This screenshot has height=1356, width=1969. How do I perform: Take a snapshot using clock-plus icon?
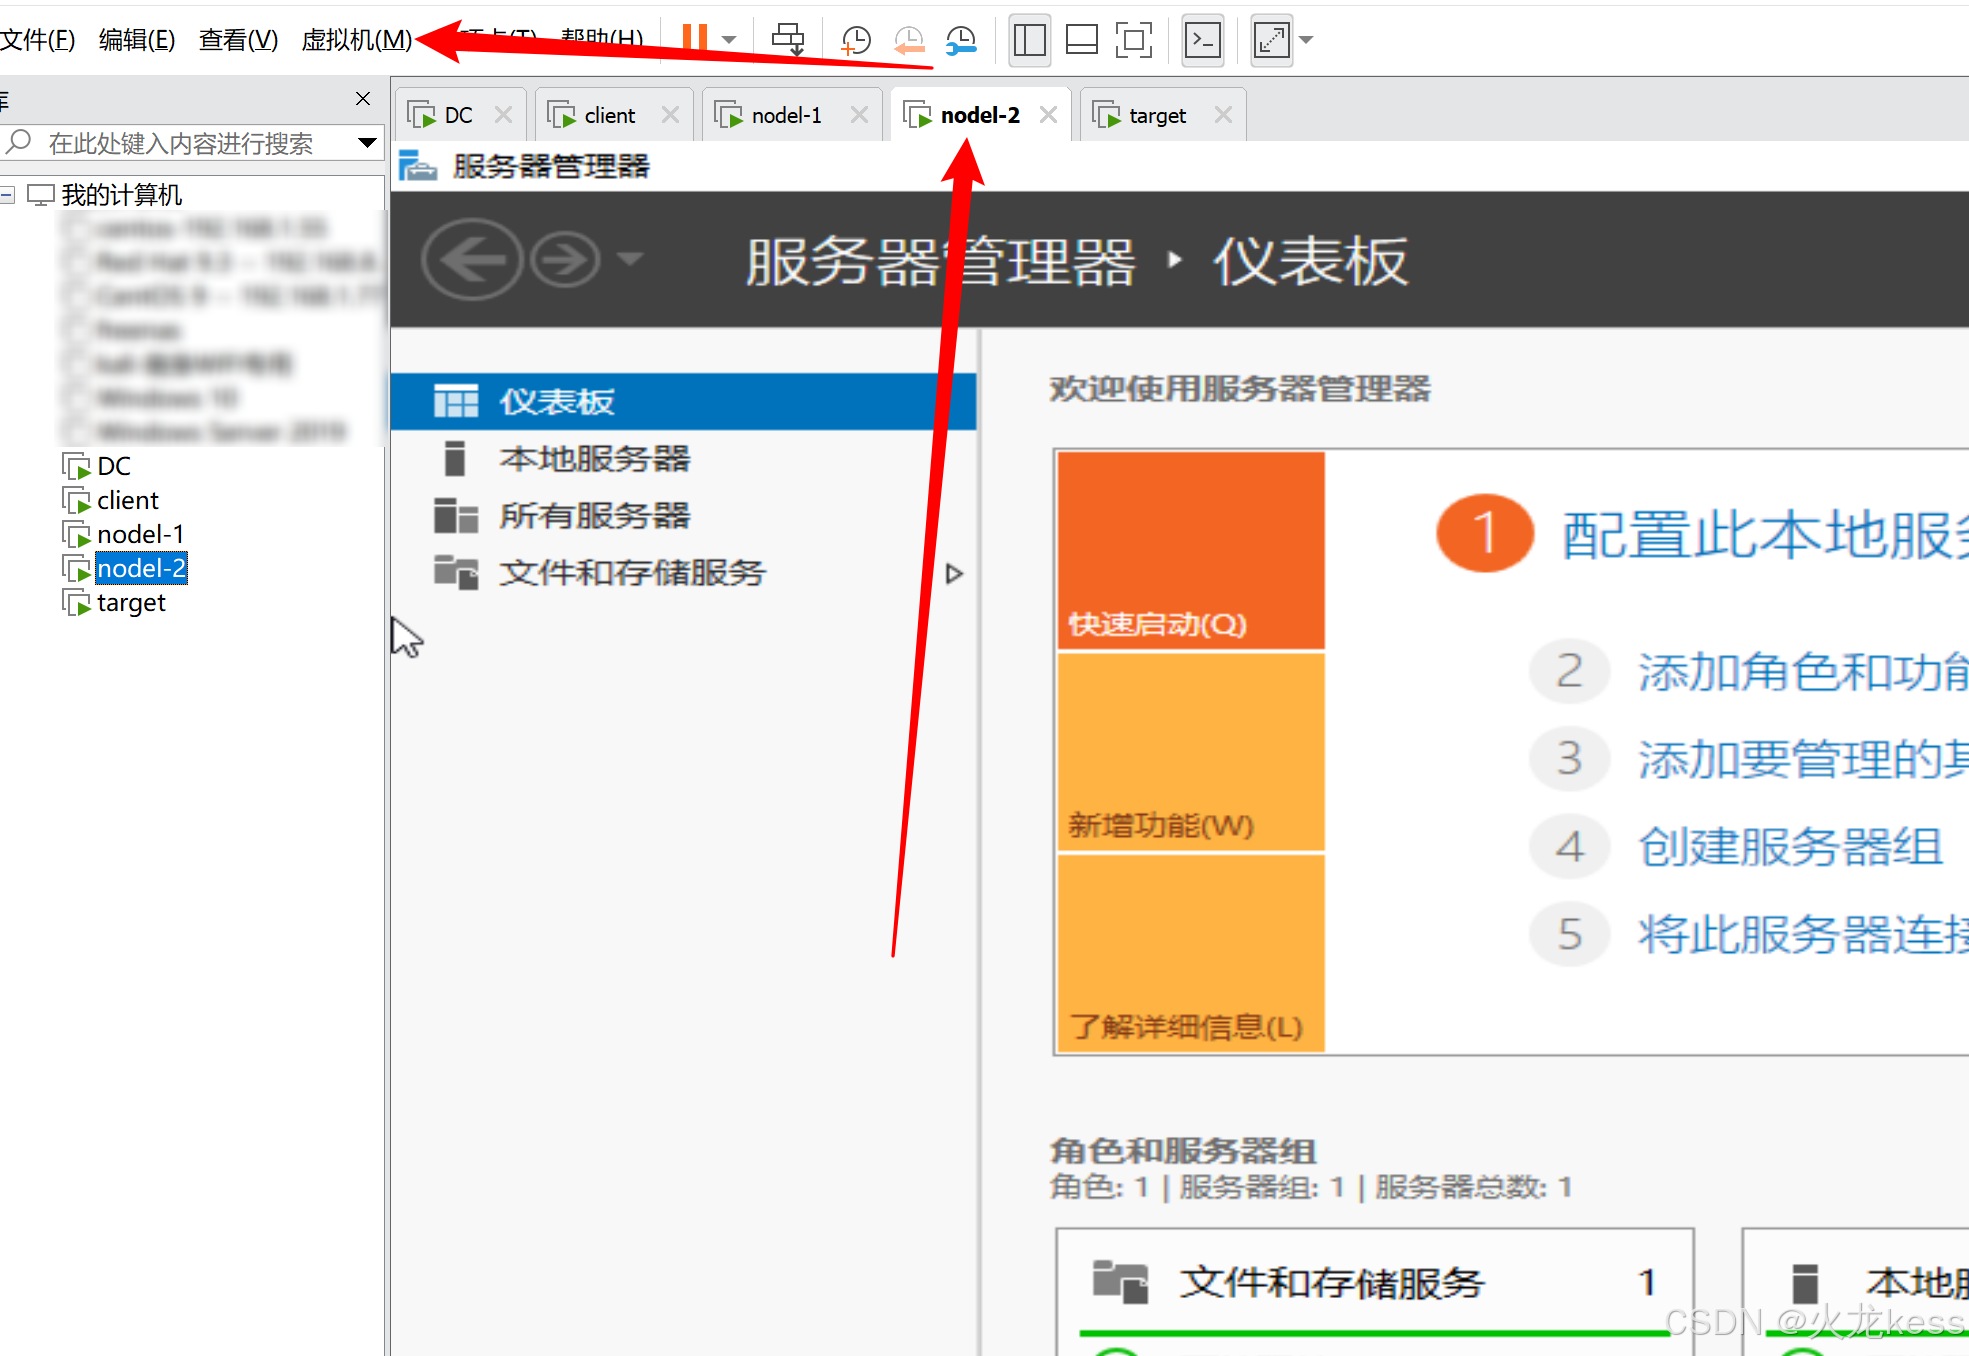856,40
